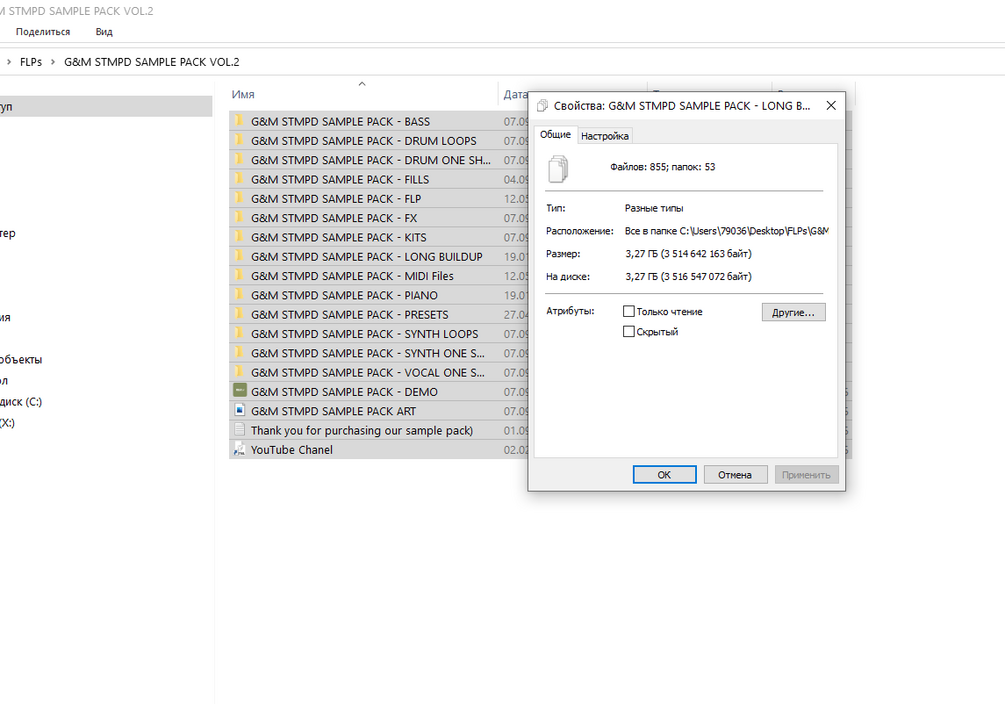Close the Properties dialog
The height and width of the screenshot is (704, 1005).
click(831, 105)
